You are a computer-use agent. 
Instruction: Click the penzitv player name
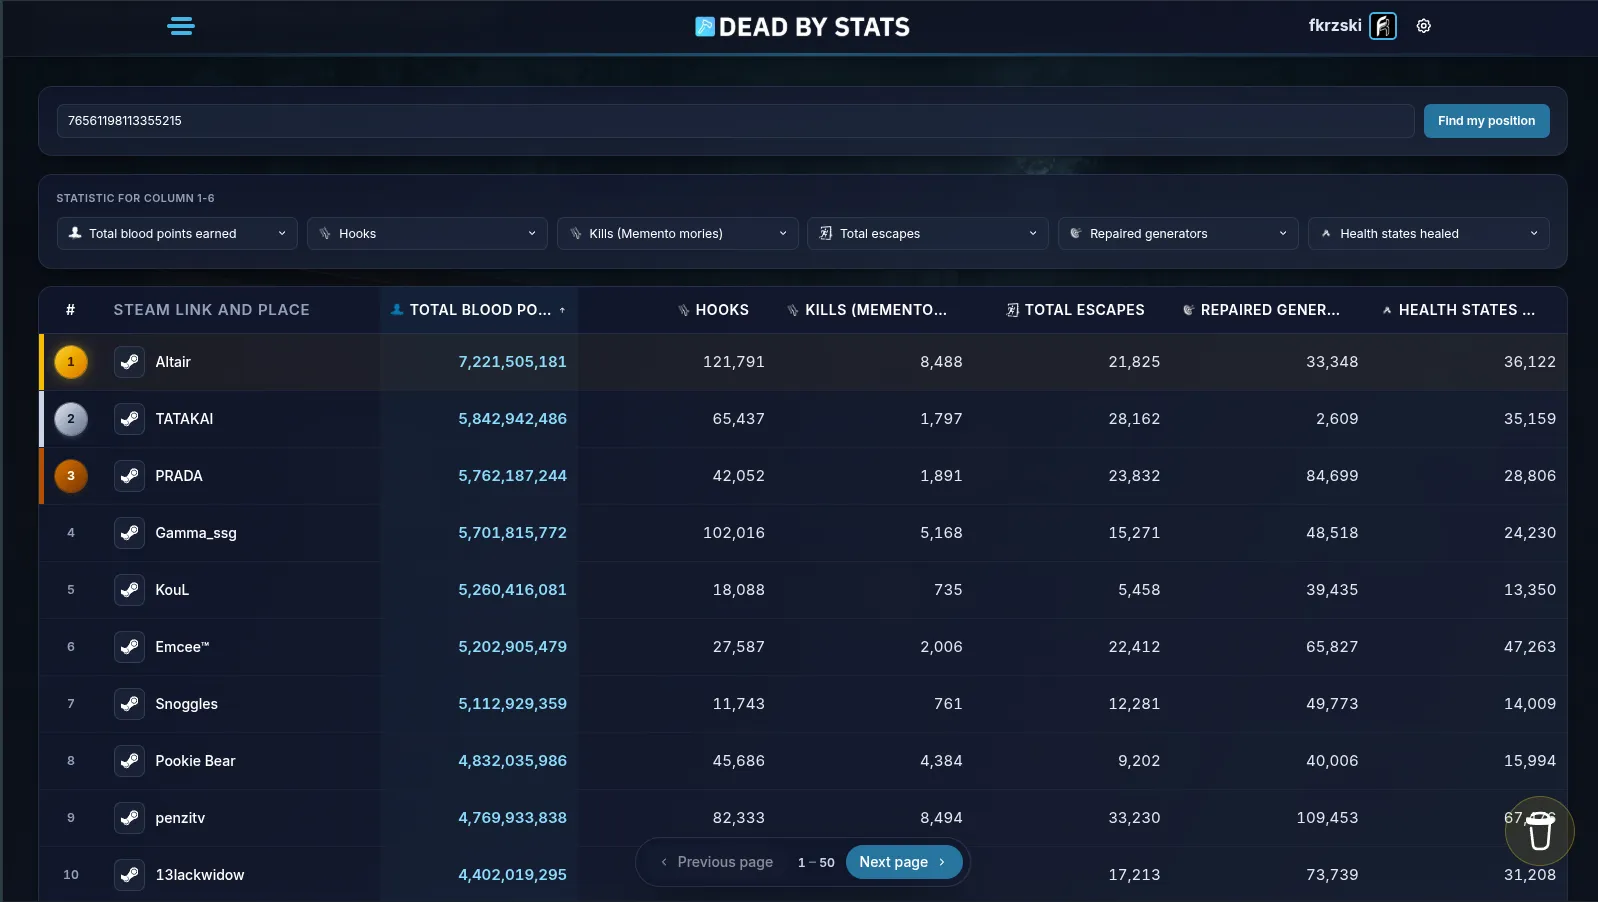[x=180, y=818]
